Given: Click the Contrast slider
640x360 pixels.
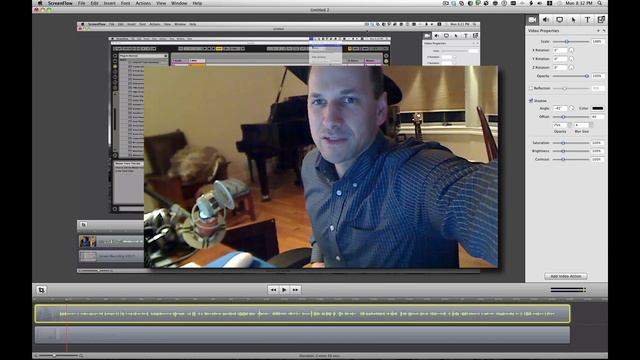Looking at the screenshot, I should (x=571, y=159).
